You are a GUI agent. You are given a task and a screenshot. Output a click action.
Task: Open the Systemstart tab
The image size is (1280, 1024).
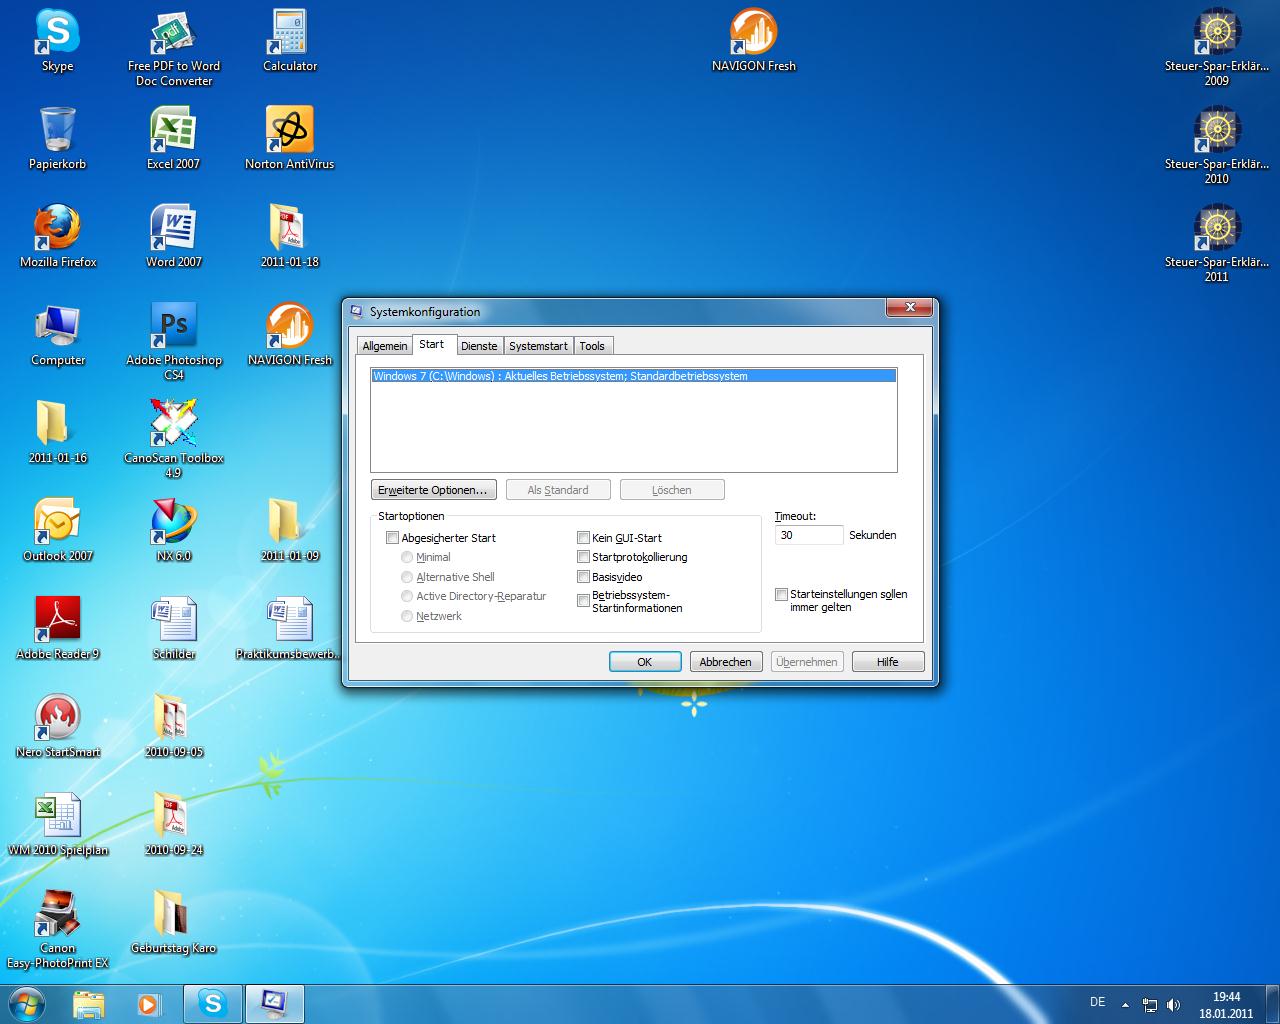coord(538,346)
